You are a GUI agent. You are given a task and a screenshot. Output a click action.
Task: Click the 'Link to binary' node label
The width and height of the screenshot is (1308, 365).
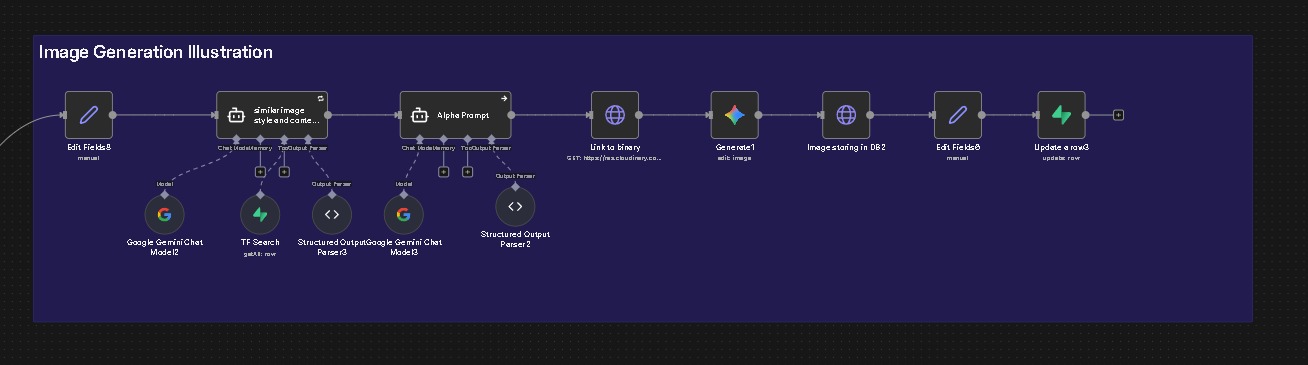pyautogui.click(x=615, y=147)
